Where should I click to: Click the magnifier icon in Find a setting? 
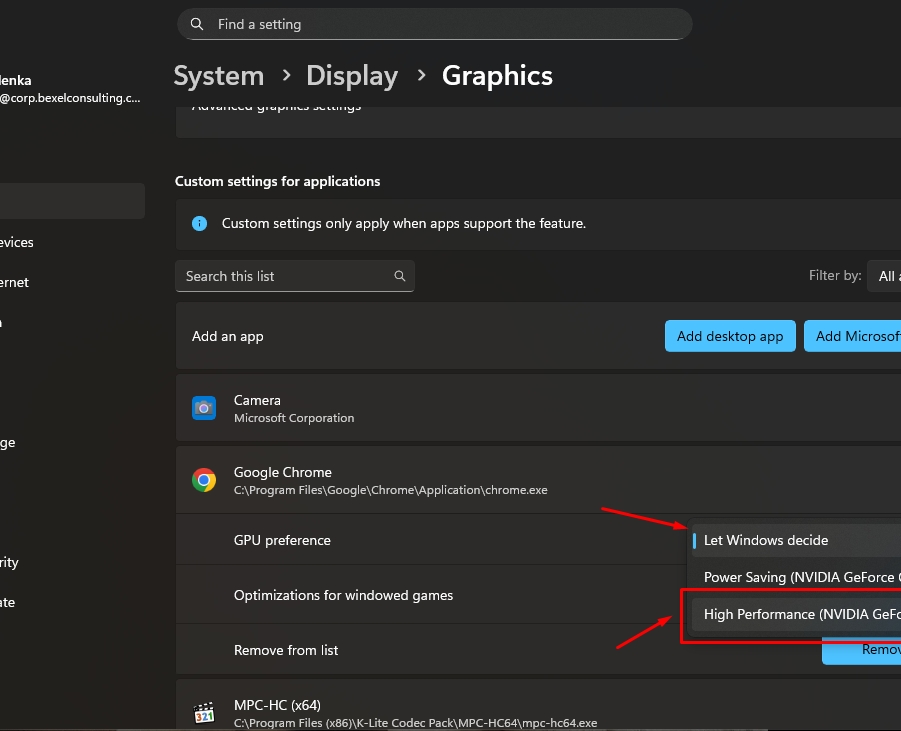point(197,24)
